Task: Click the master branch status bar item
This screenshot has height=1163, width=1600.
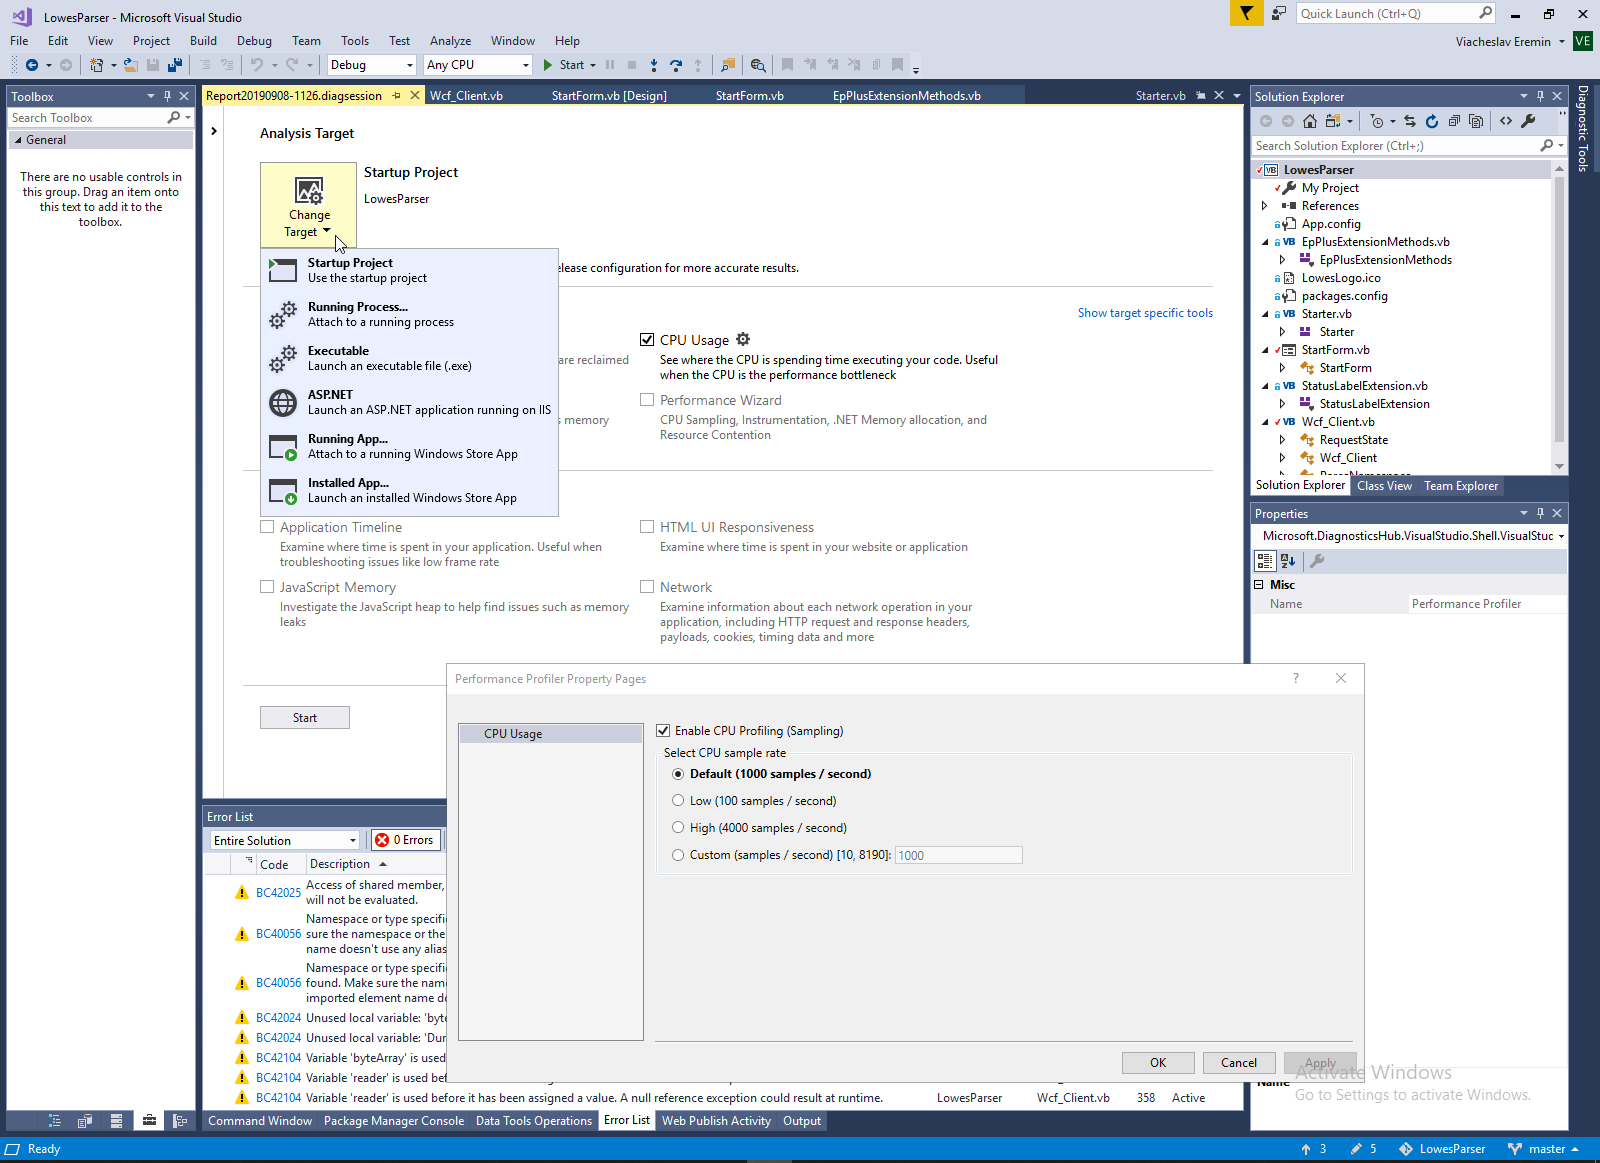Action: click(1543, 1149)
